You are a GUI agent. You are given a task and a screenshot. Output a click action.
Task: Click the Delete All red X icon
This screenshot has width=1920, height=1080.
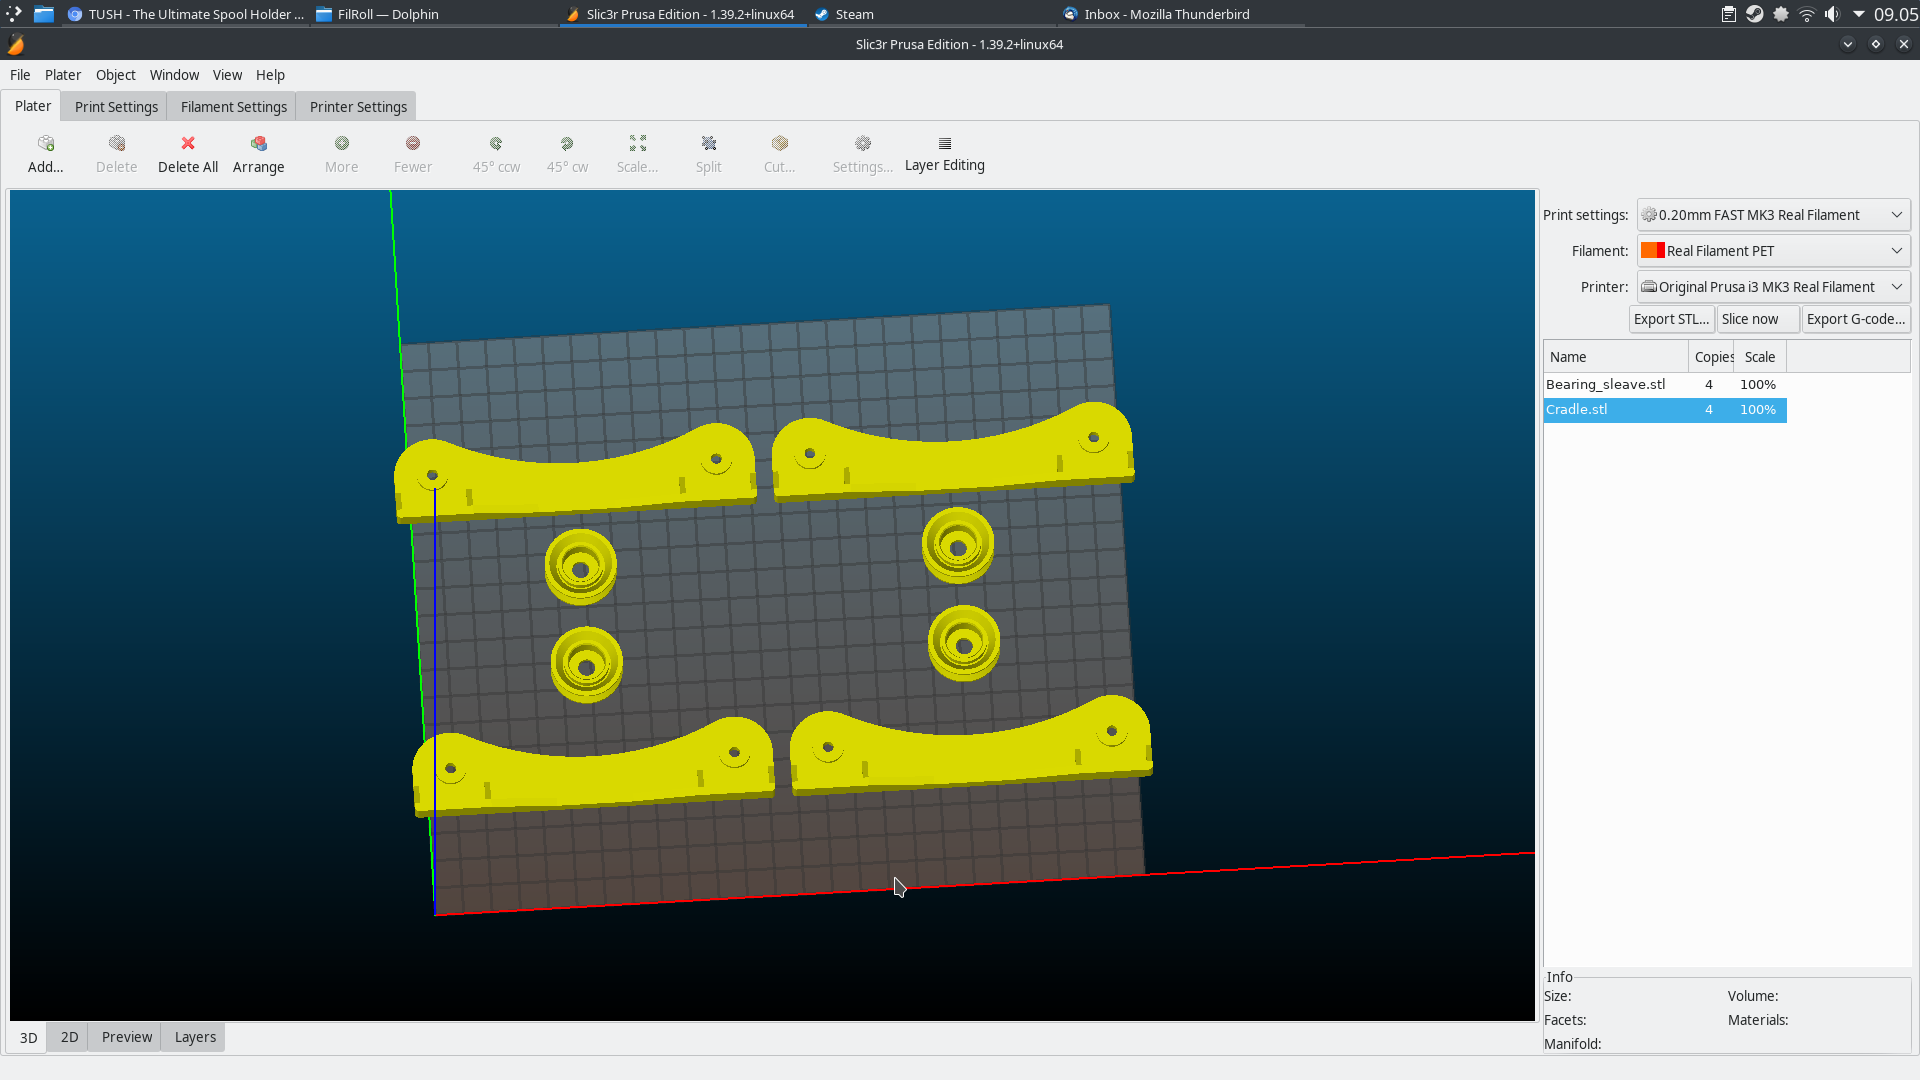point(188,144)
